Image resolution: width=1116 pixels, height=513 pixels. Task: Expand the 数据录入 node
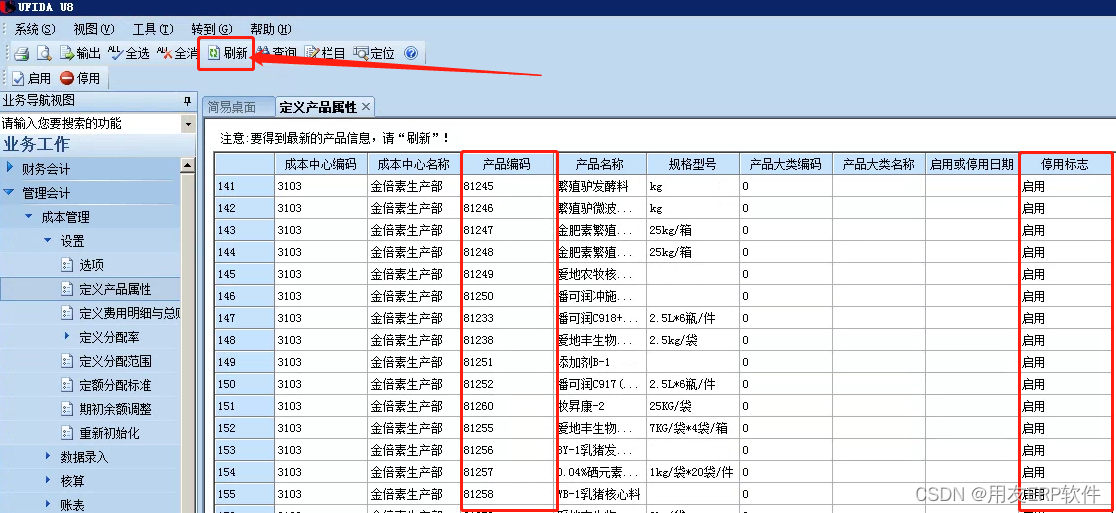[x=48, y=457]
